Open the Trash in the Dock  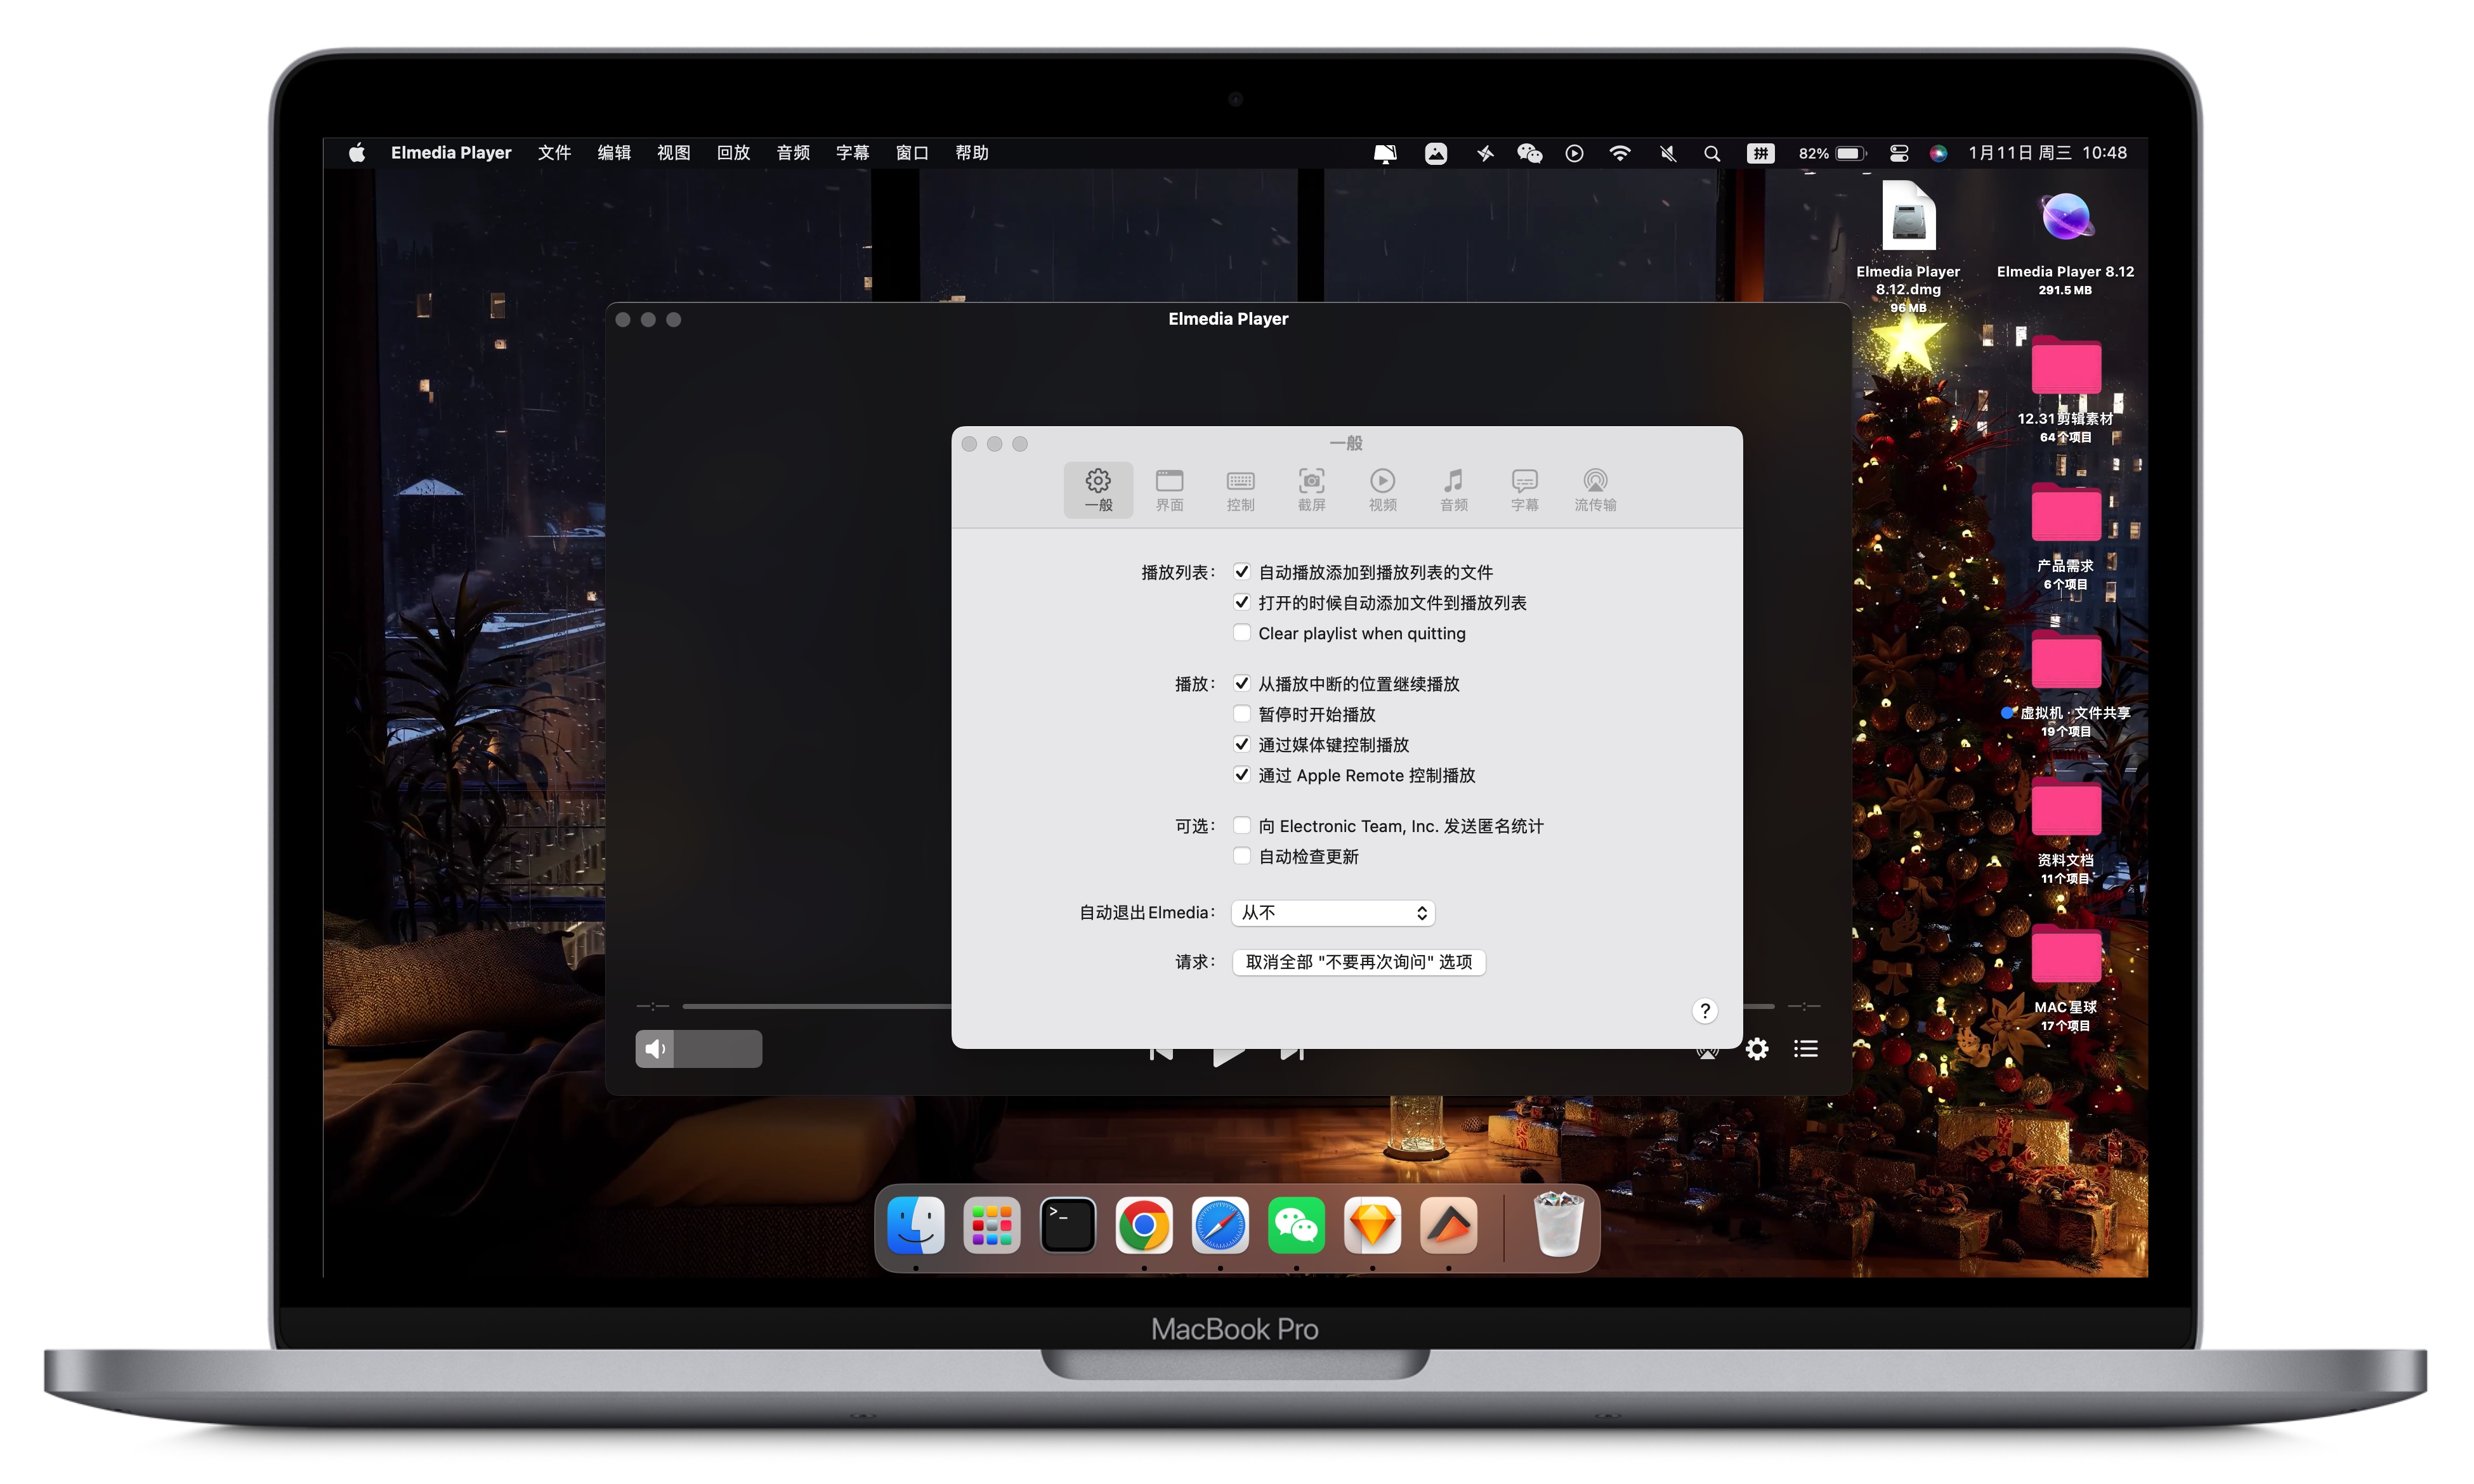point(1558,1224)
